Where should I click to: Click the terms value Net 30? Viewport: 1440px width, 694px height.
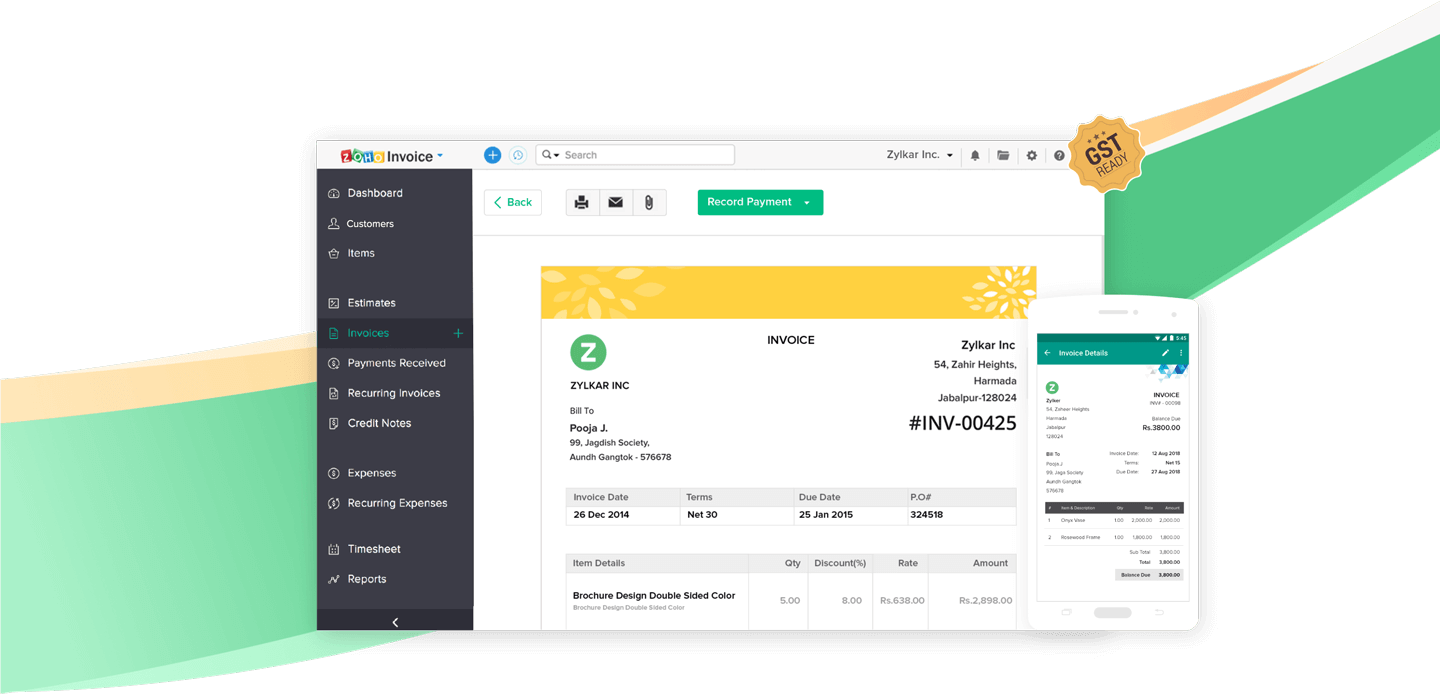(702, 515)
